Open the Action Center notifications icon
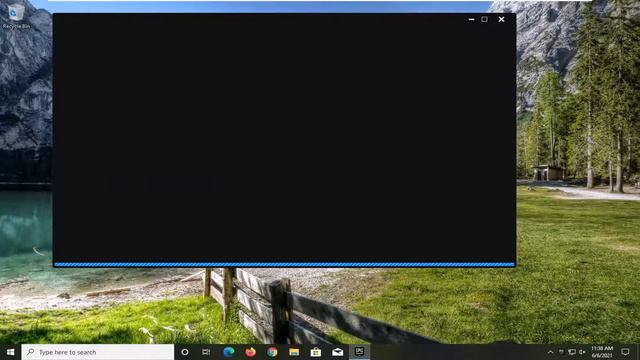Screen dimensions: 640x360 coord(625,352)
